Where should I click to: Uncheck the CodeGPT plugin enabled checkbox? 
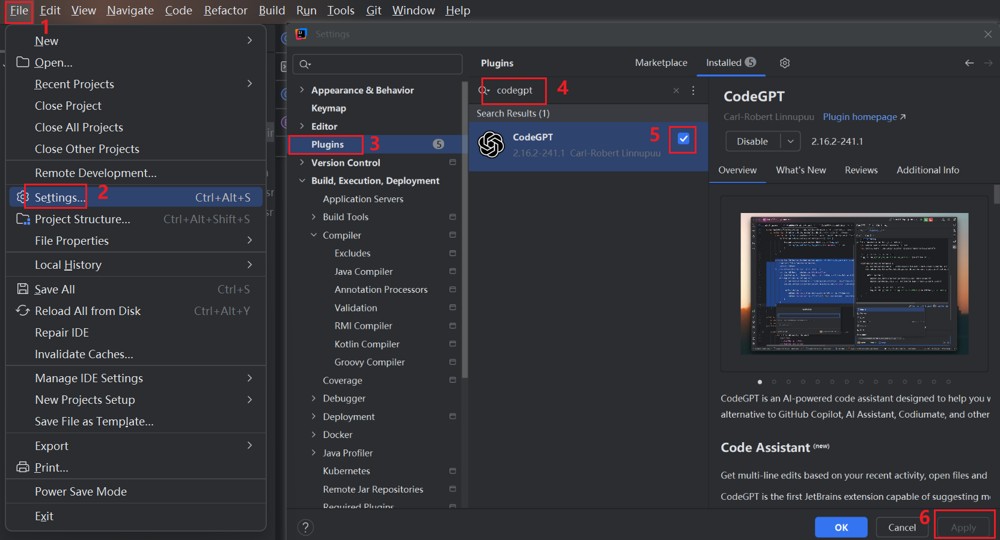click(x=683, y=139)
